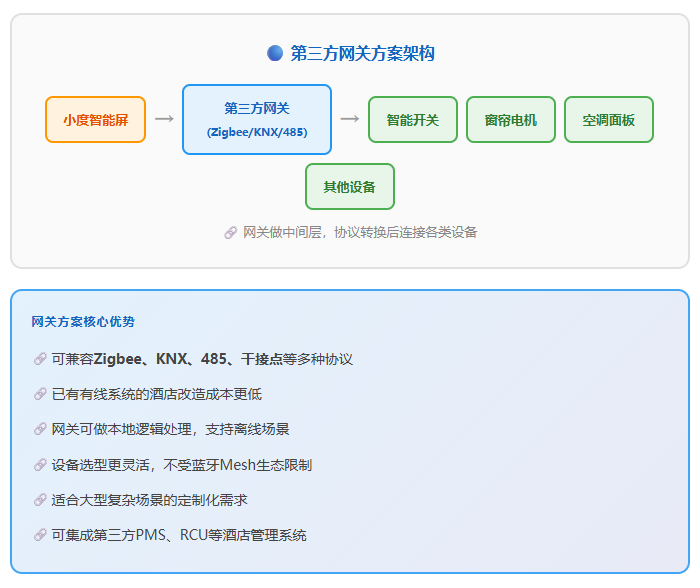Click the 网关方案核心优势 heading

(x=83, y=322)
